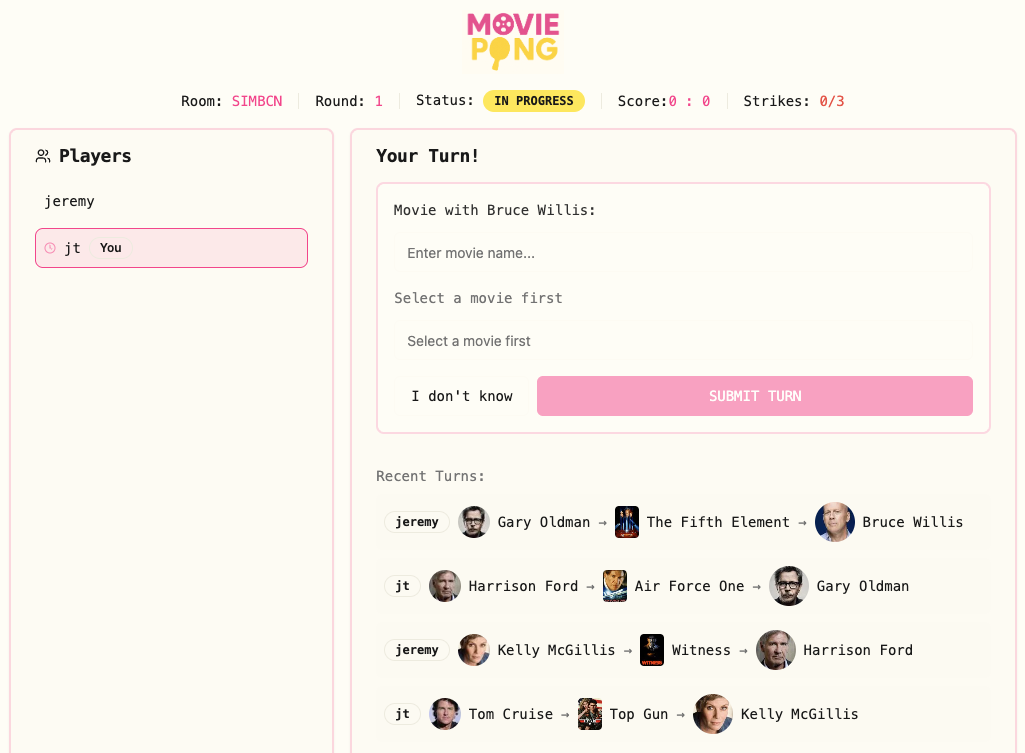Screen dimensions: 1025x753
Task: Click the Top Gun poster thumbnail
Action: [x=590, y=714]
